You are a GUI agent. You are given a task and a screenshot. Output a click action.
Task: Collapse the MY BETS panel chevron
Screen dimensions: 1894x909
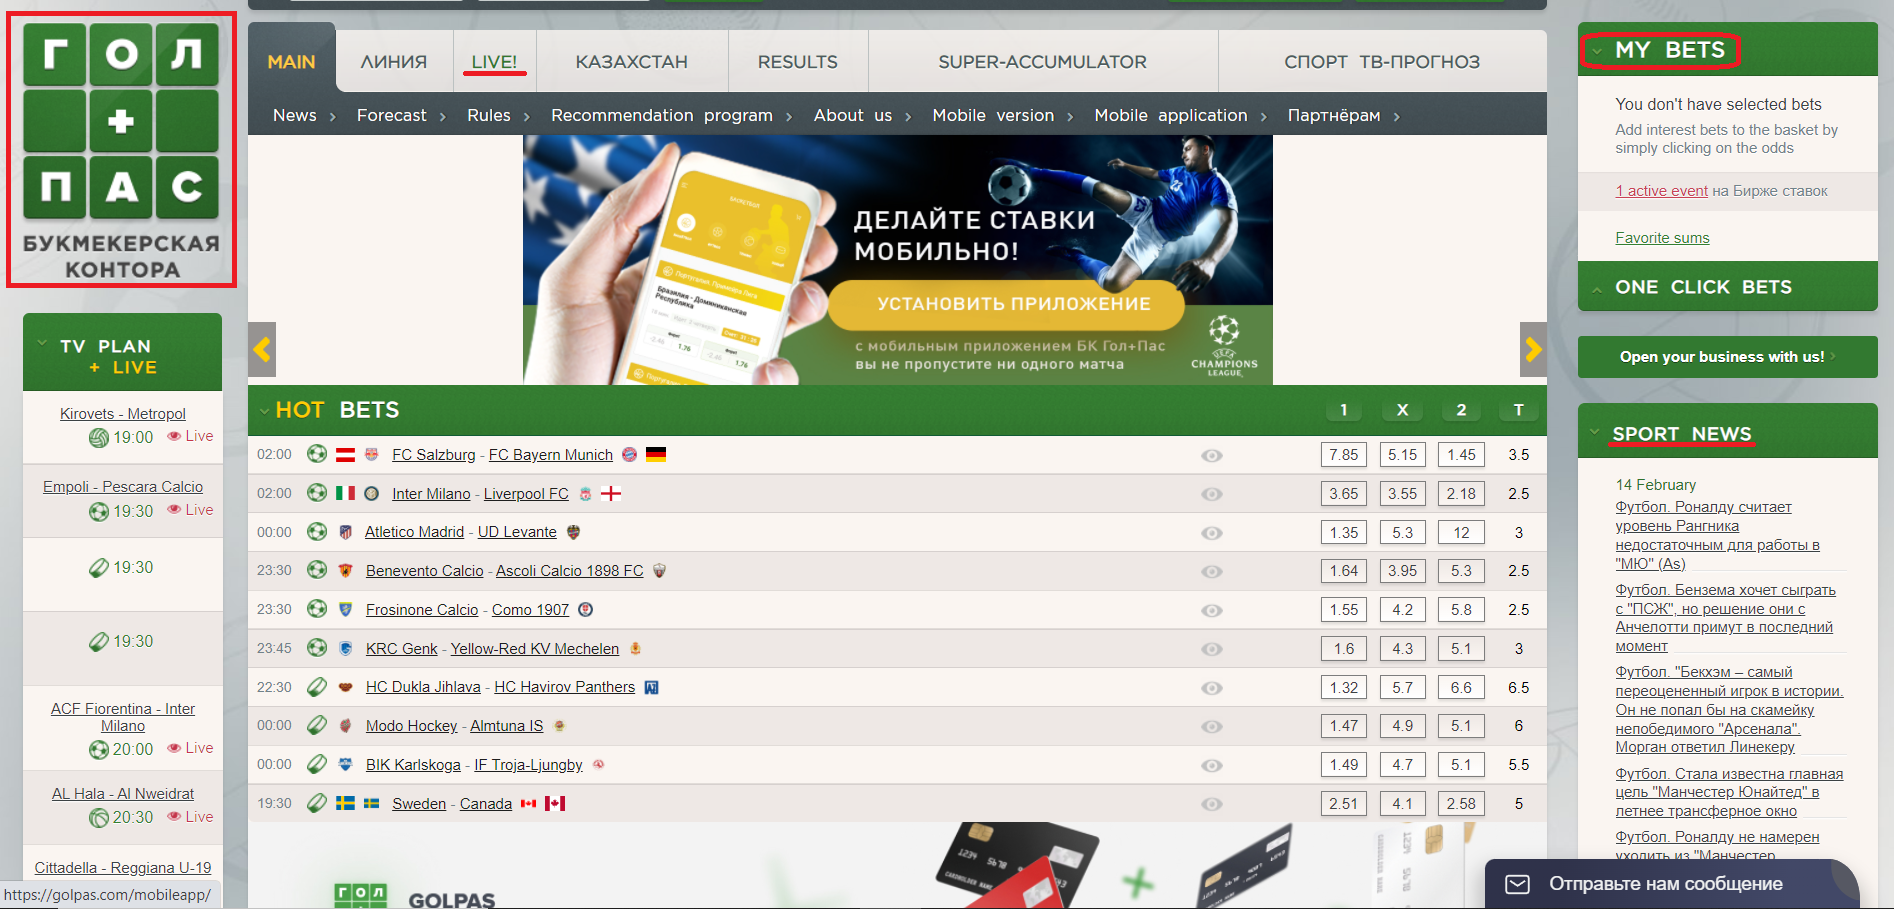point(1597,50)
